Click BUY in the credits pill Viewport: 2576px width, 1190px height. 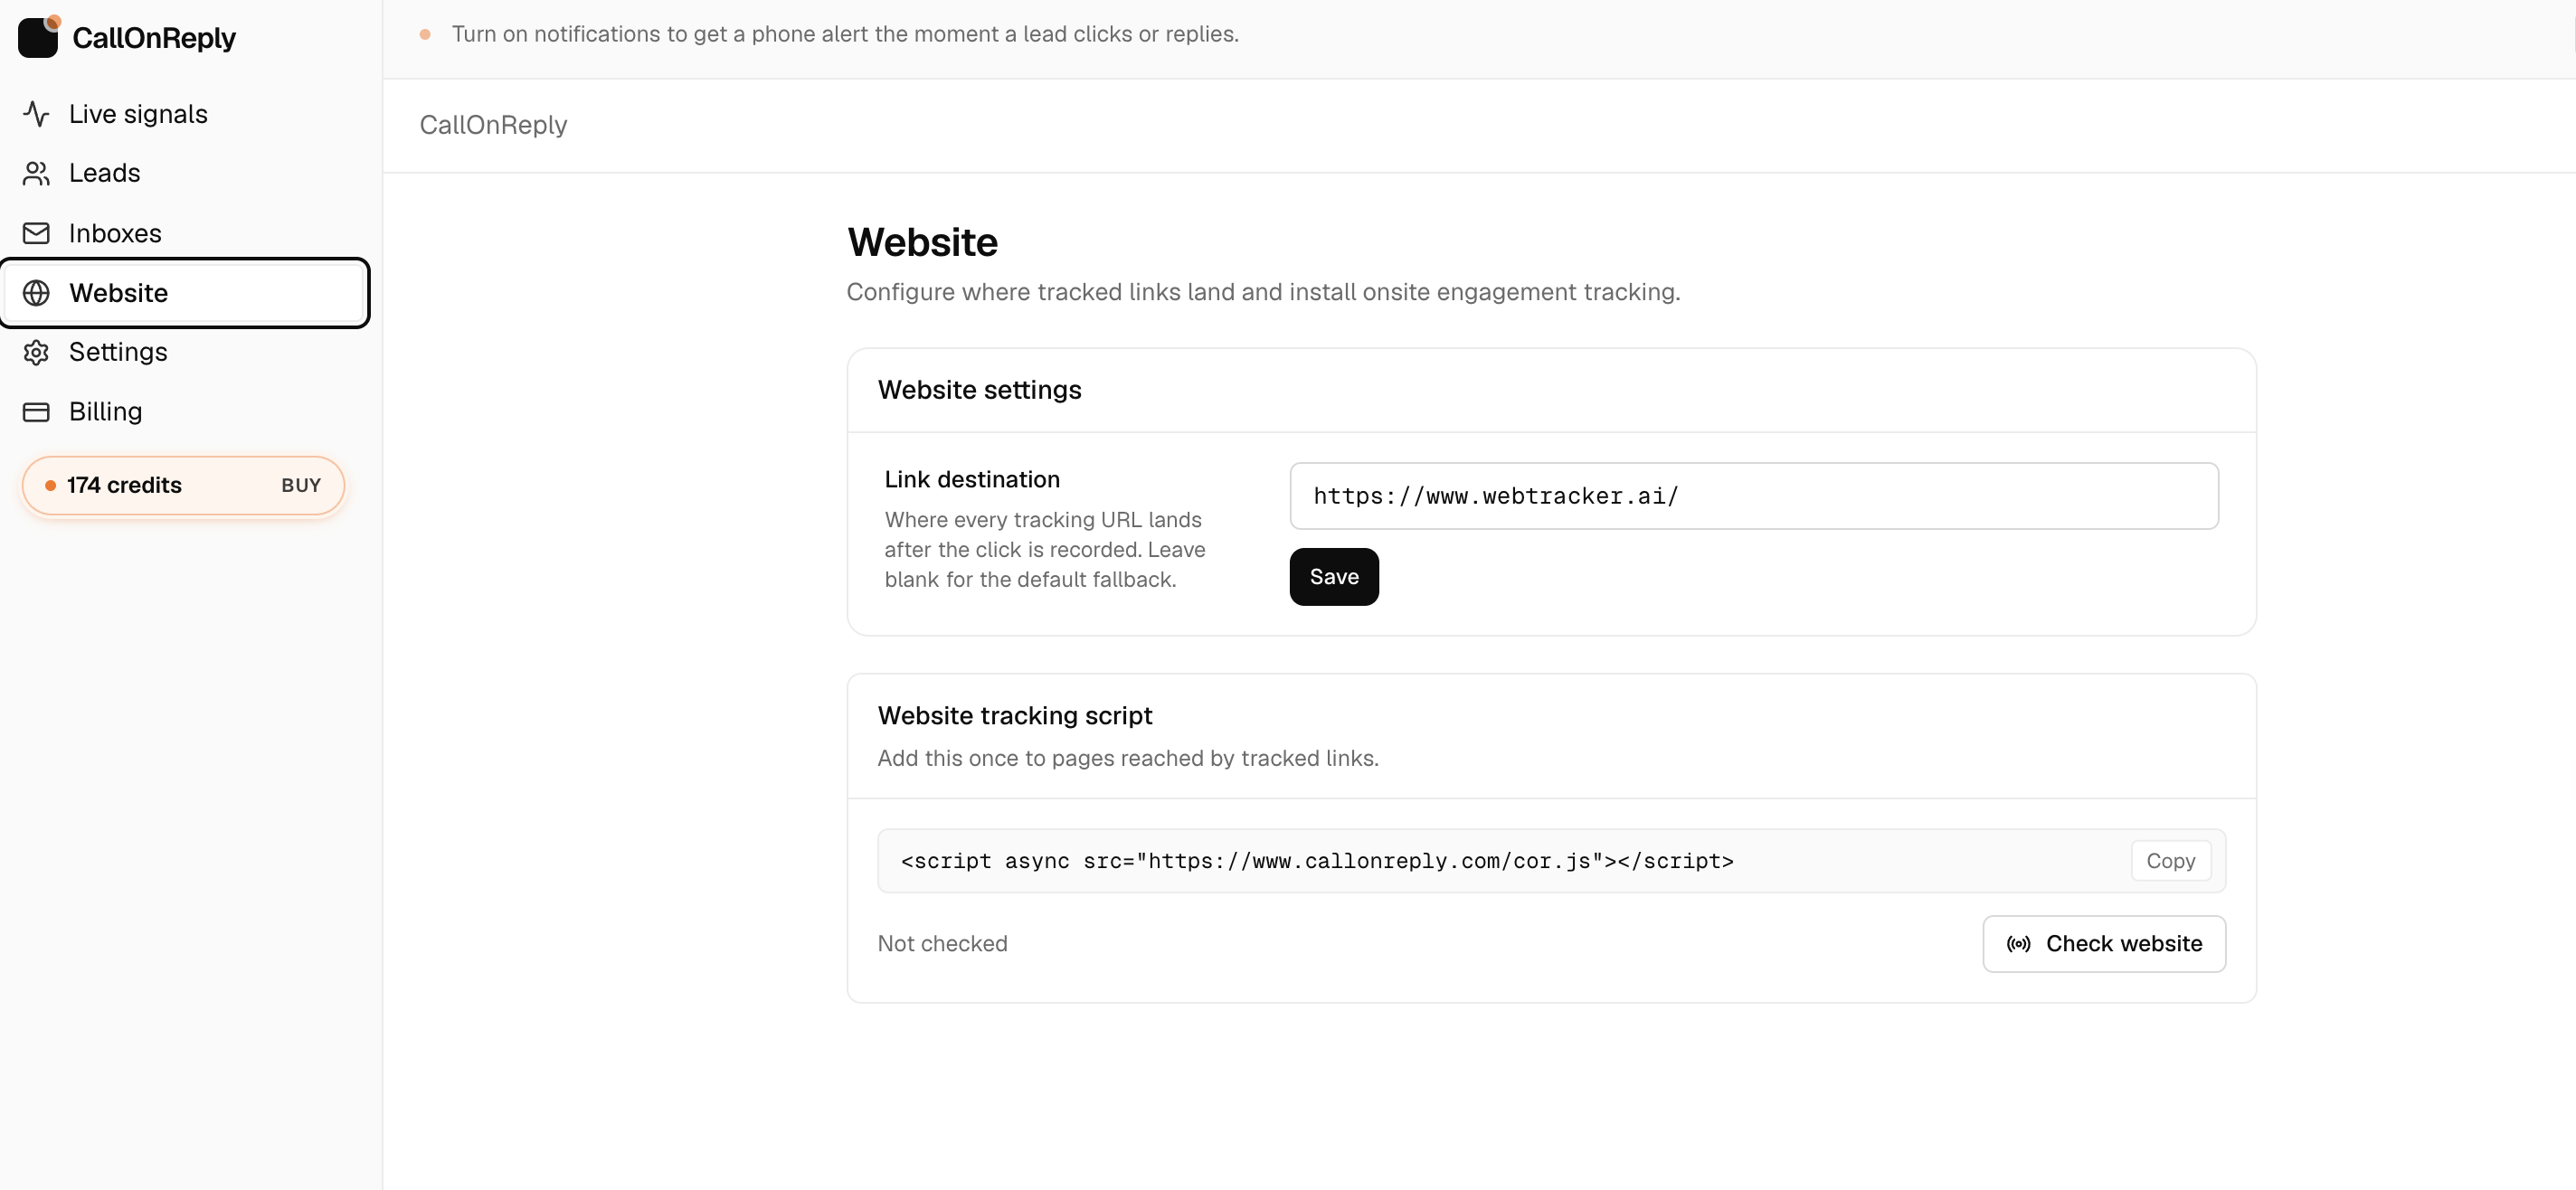(300, 485)
